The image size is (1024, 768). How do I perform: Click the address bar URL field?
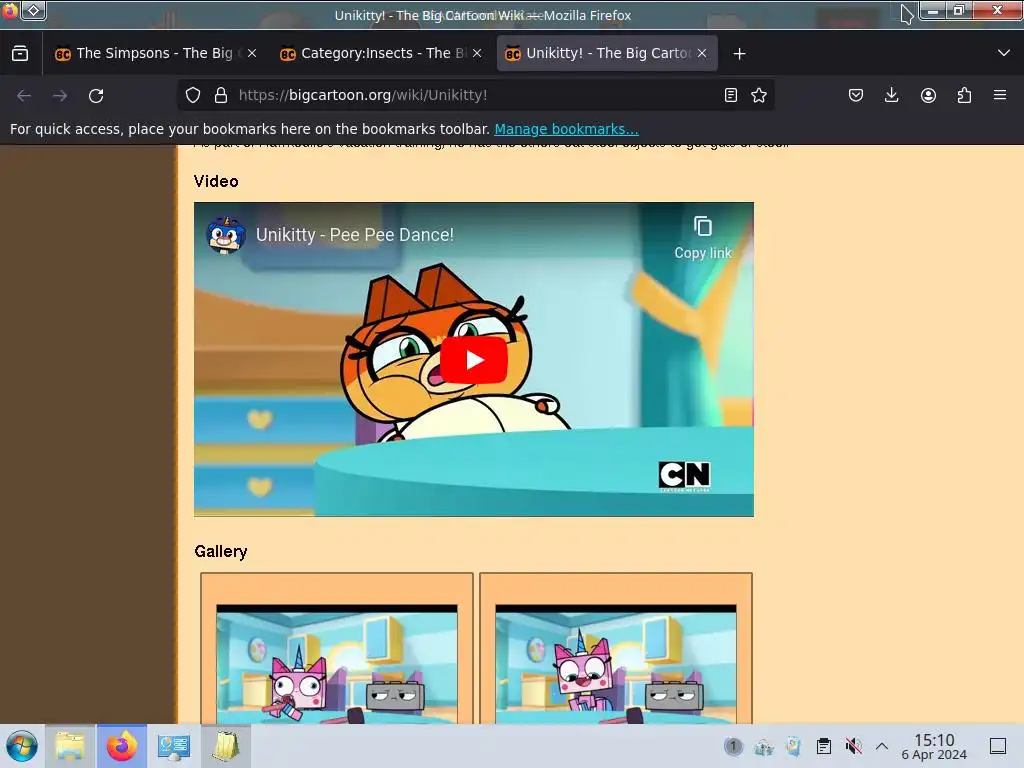(x=473, y=95)
